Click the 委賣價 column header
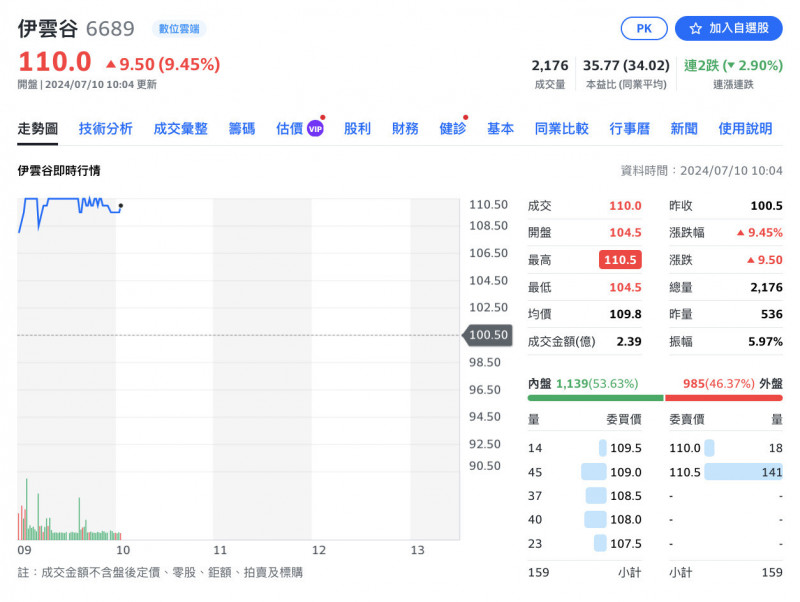 (x=687, y=419)
